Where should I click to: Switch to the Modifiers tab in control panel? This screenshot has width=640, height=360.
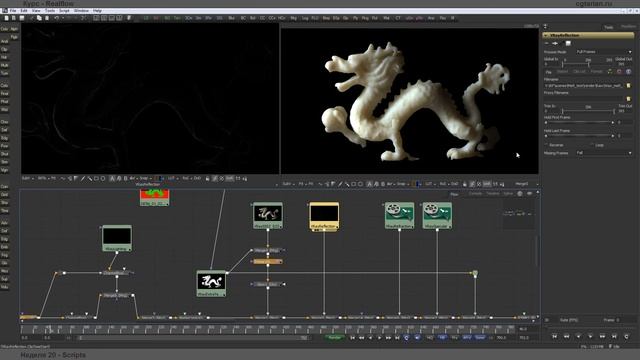pyautogui.click(x=628, y=26)
